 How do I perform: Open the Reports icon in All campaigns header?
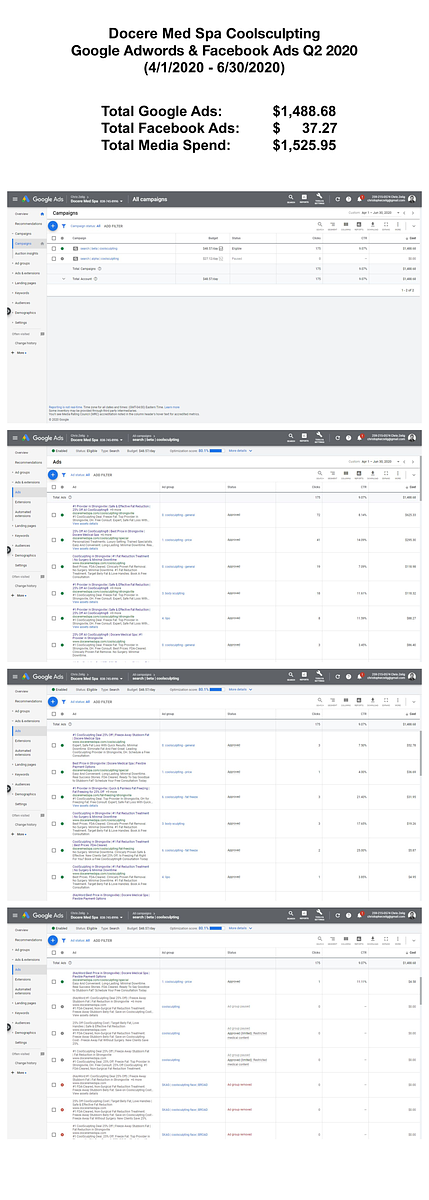(304, 197)
